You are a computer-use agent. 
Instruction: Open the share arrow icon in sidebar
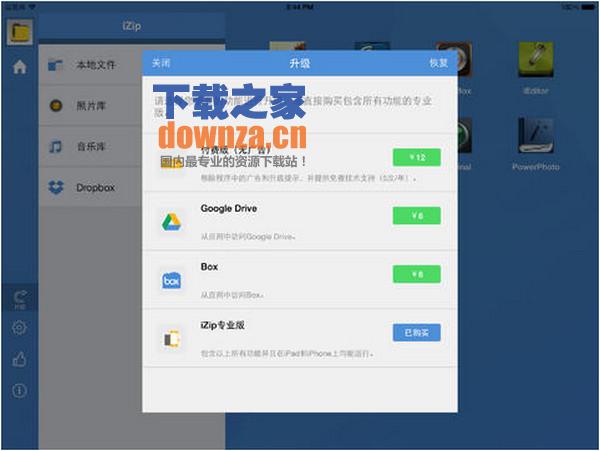(x=20, y=297)
